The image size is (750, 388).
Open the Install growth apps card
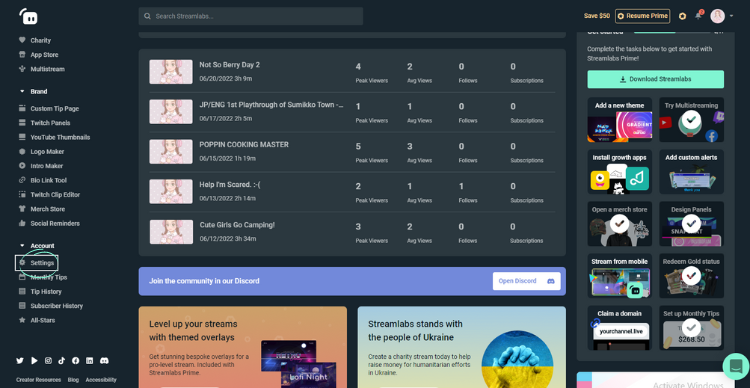[619, 172]
